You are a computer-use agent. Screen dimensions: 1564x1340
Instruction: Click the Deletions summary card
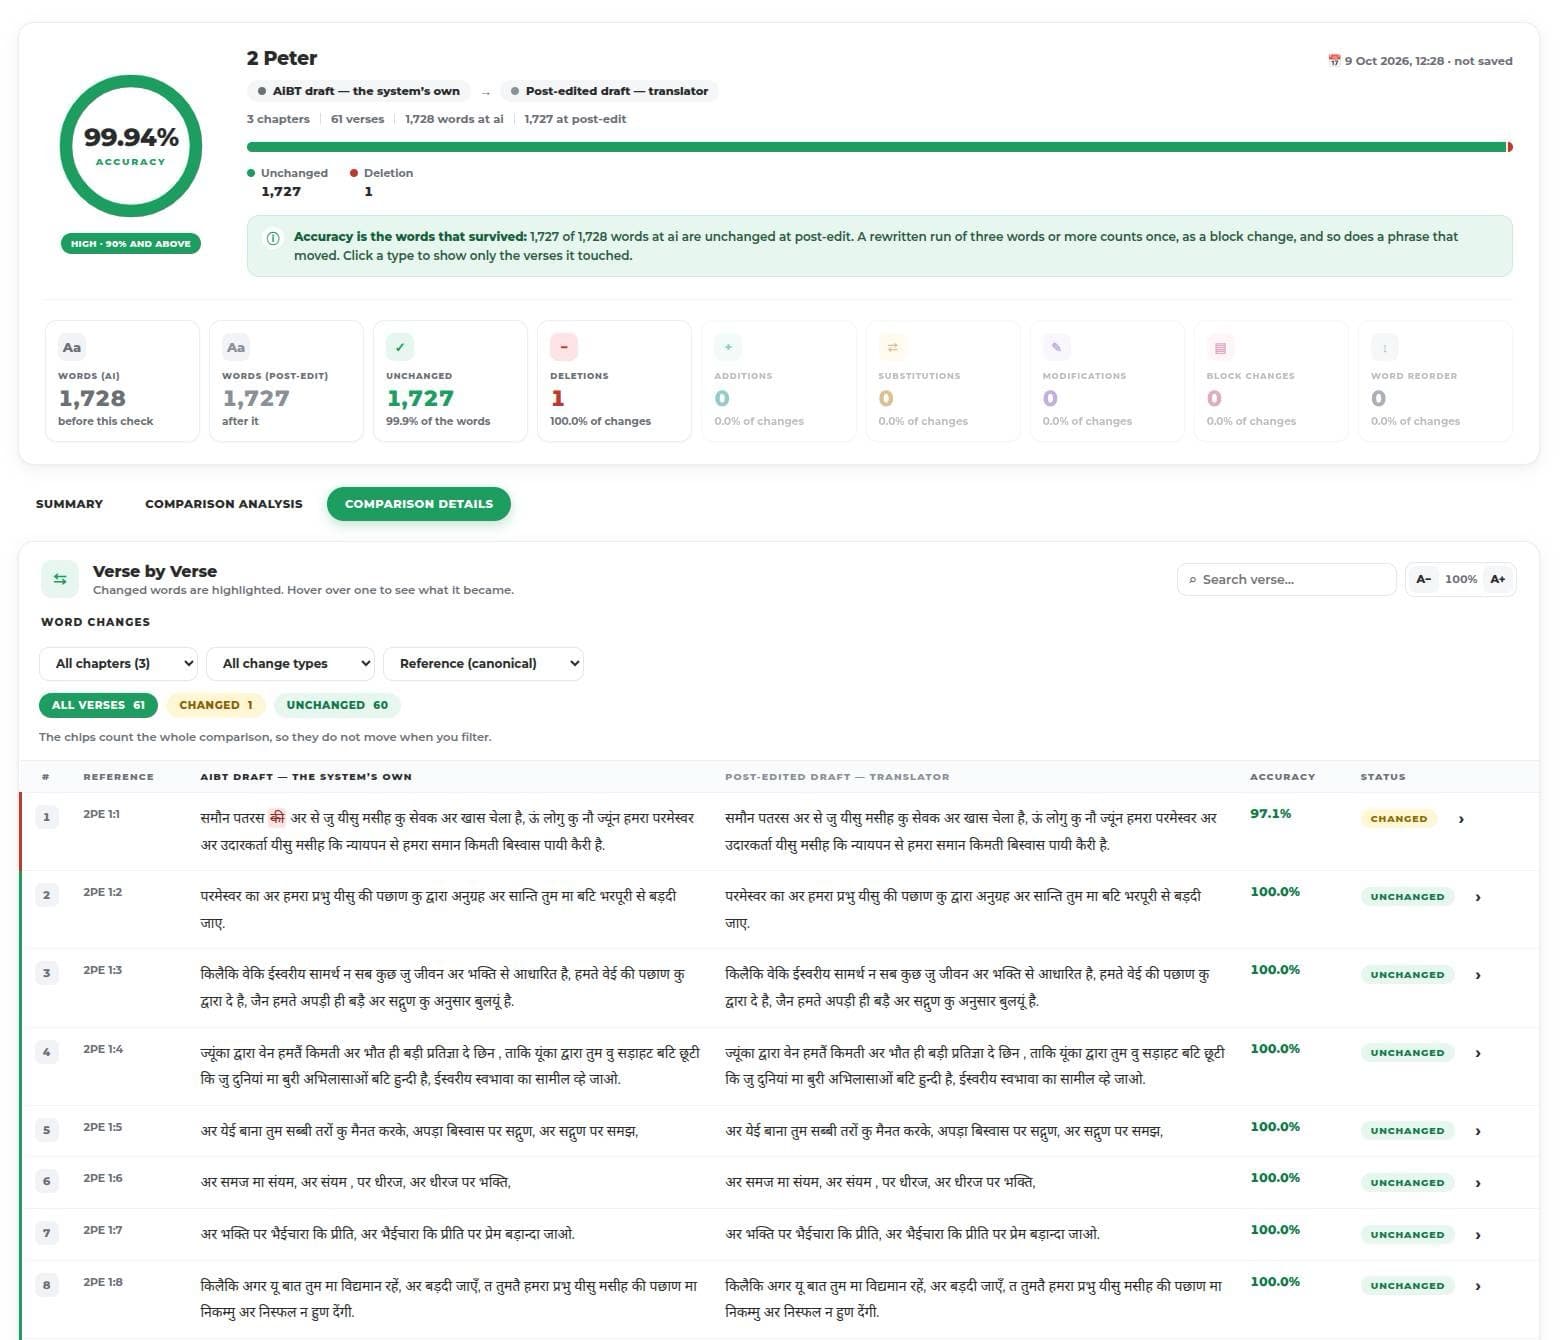614,381
